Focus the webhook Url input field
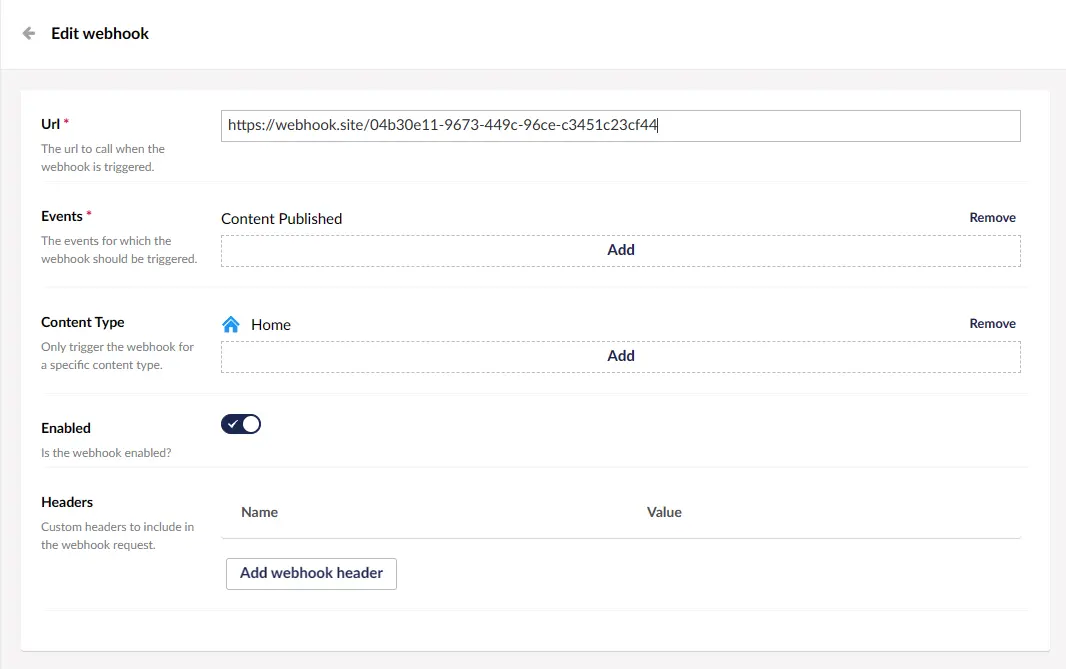1066x669 pixels. click(620, 126)
